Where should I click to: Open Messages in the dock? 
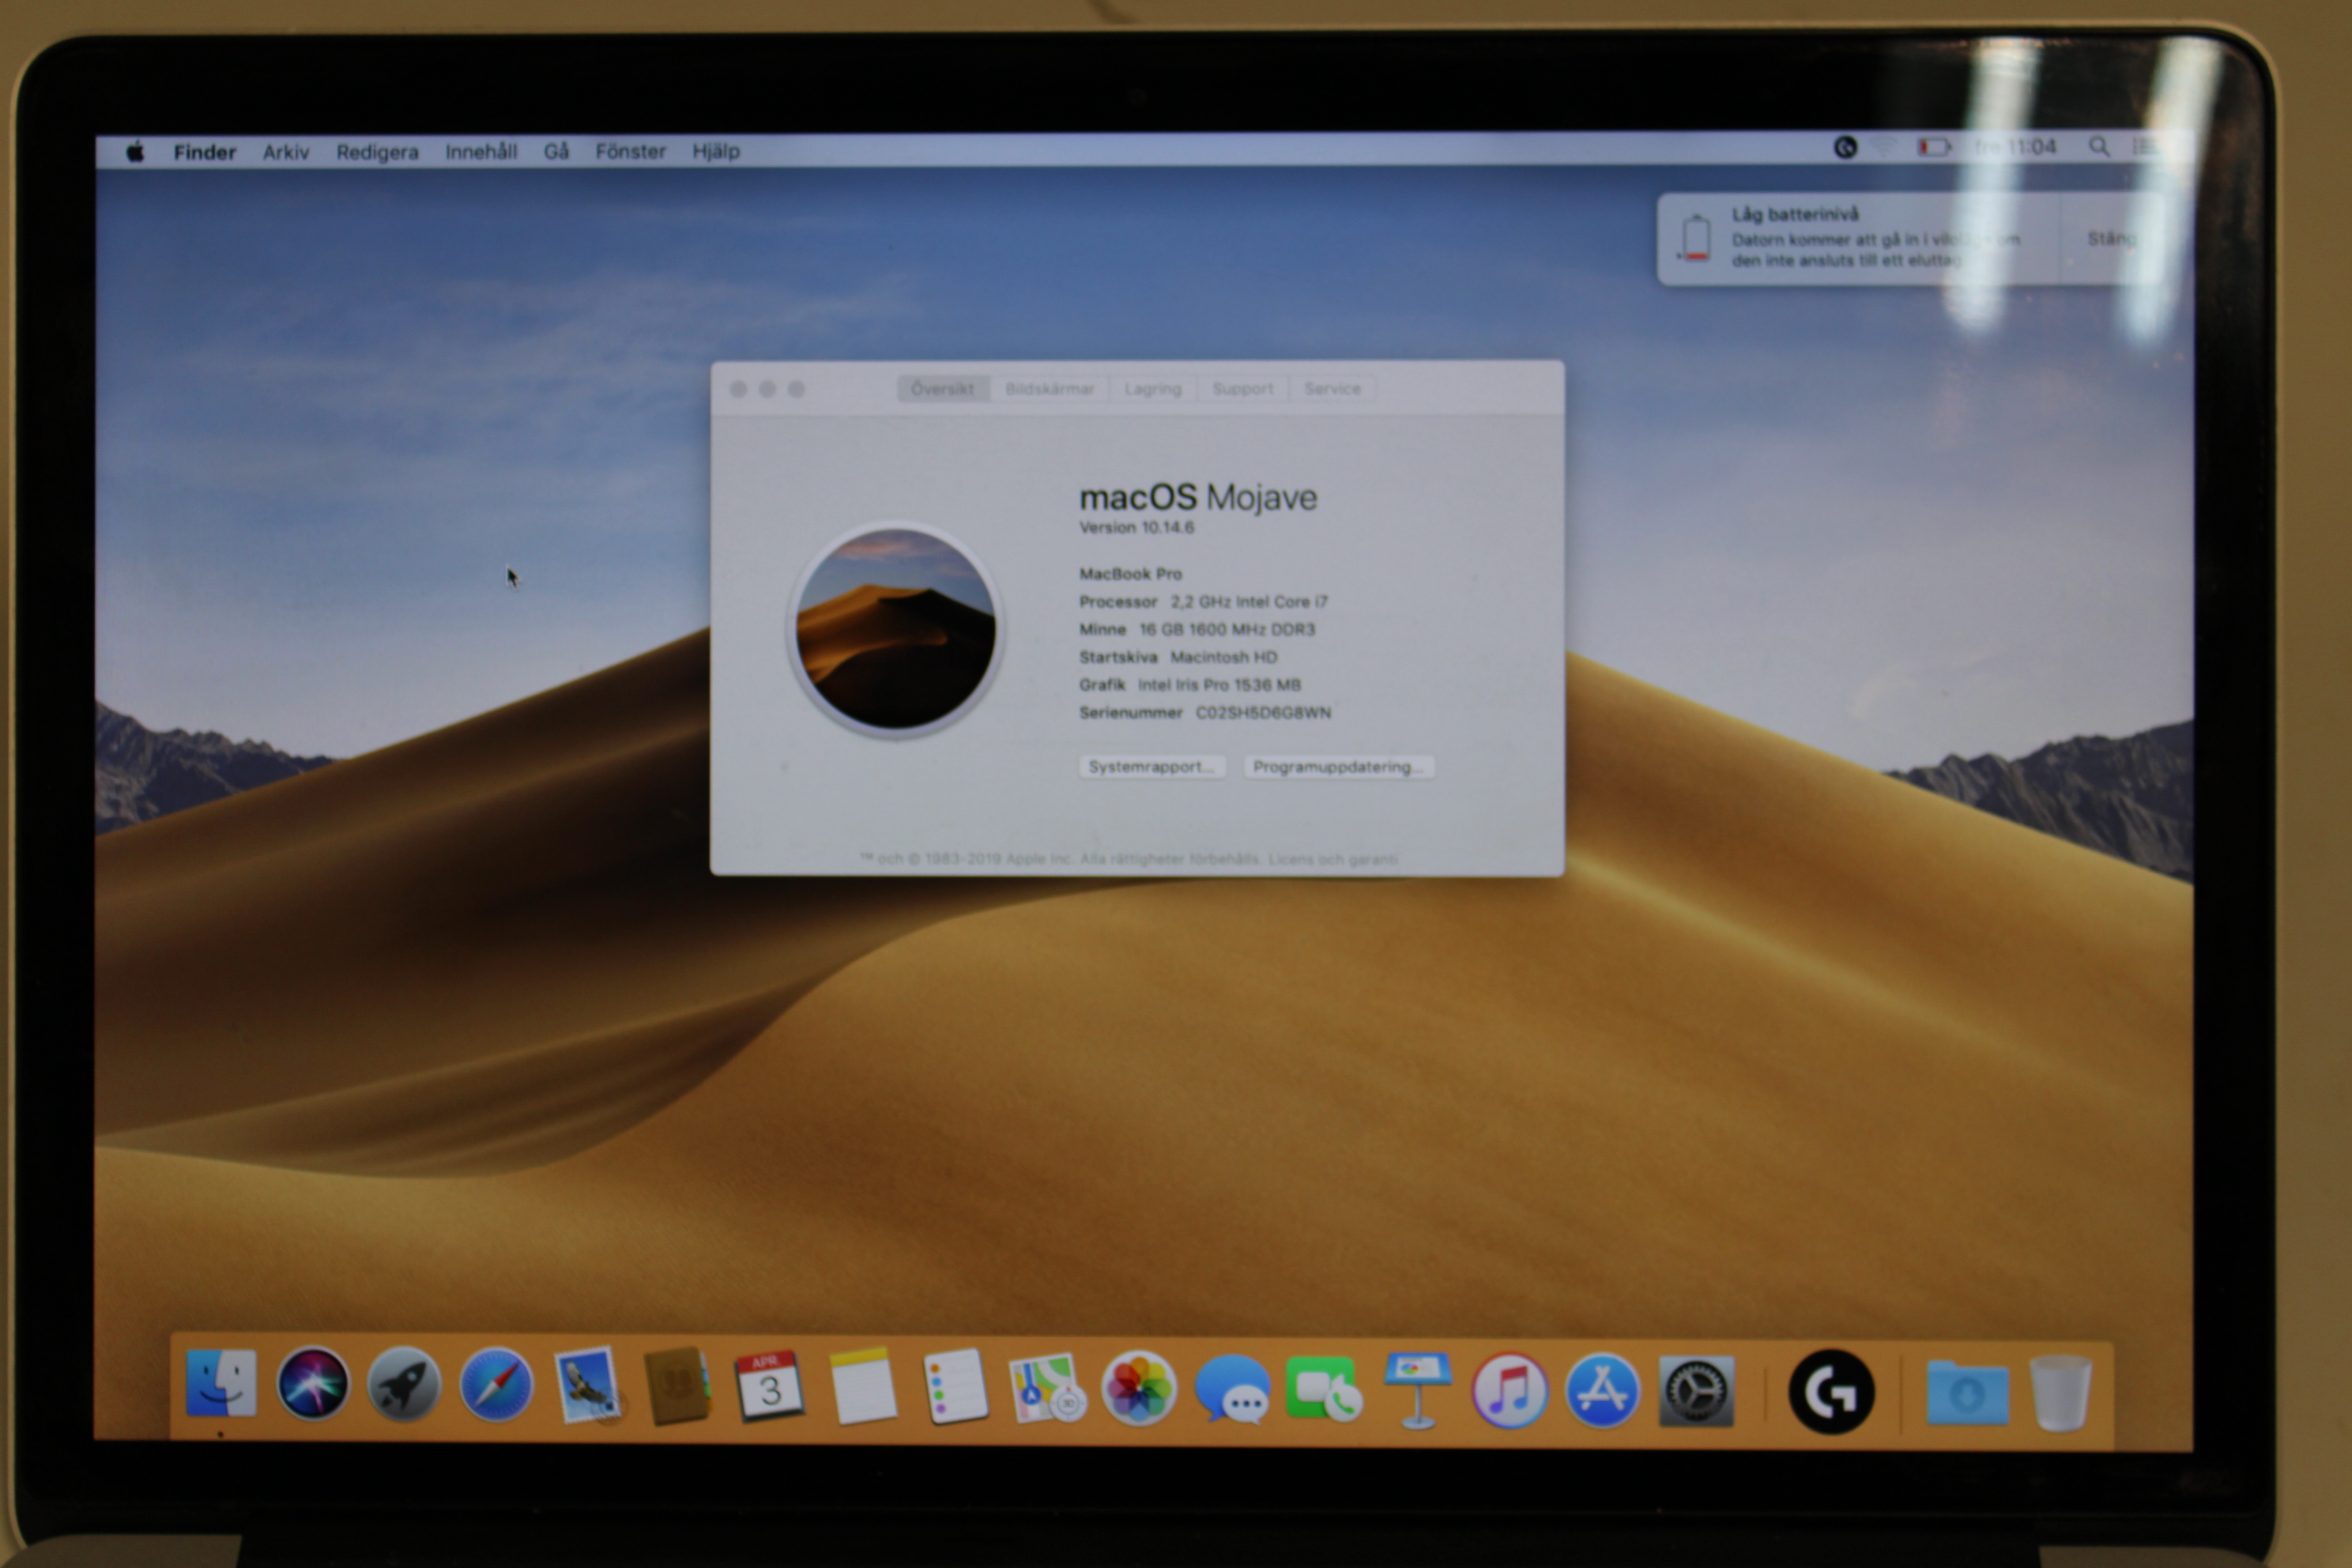[x=1231, y=1389]
